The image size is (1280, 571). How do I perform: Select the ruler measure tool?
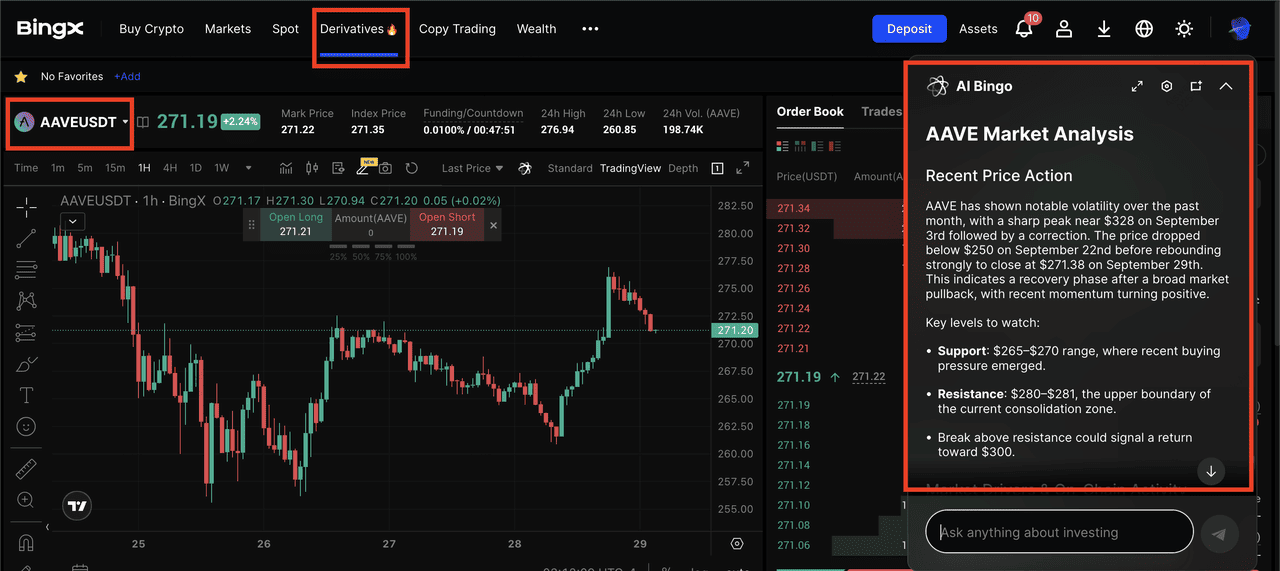(27, 468)
